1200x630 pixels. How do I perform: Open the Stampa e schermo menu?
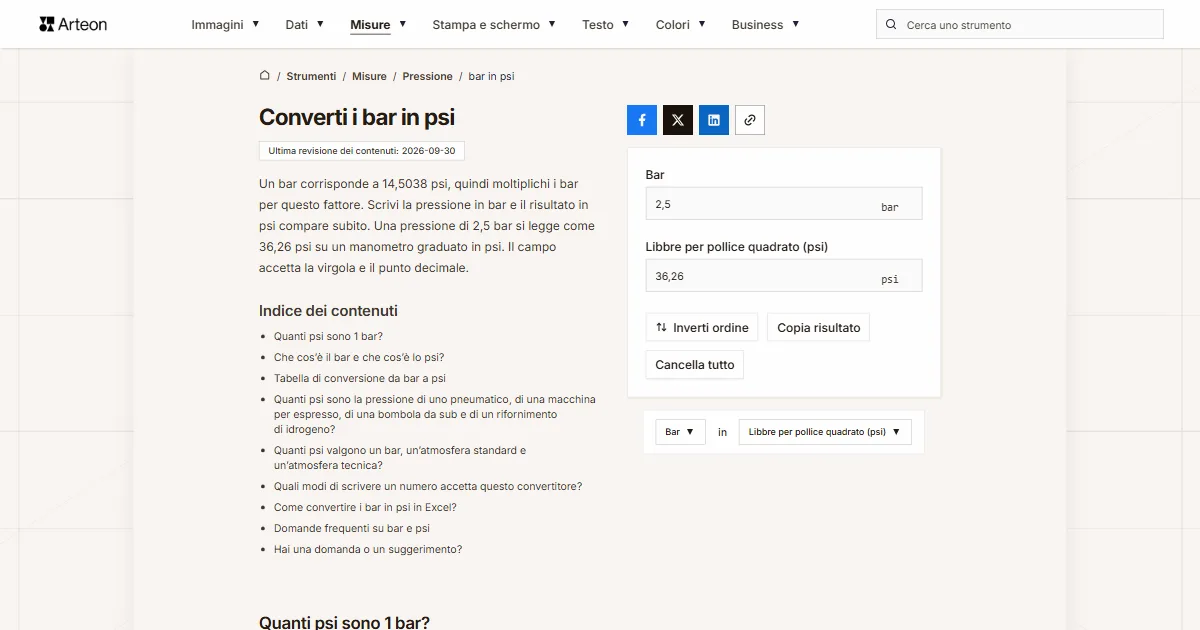pos(494,24)
